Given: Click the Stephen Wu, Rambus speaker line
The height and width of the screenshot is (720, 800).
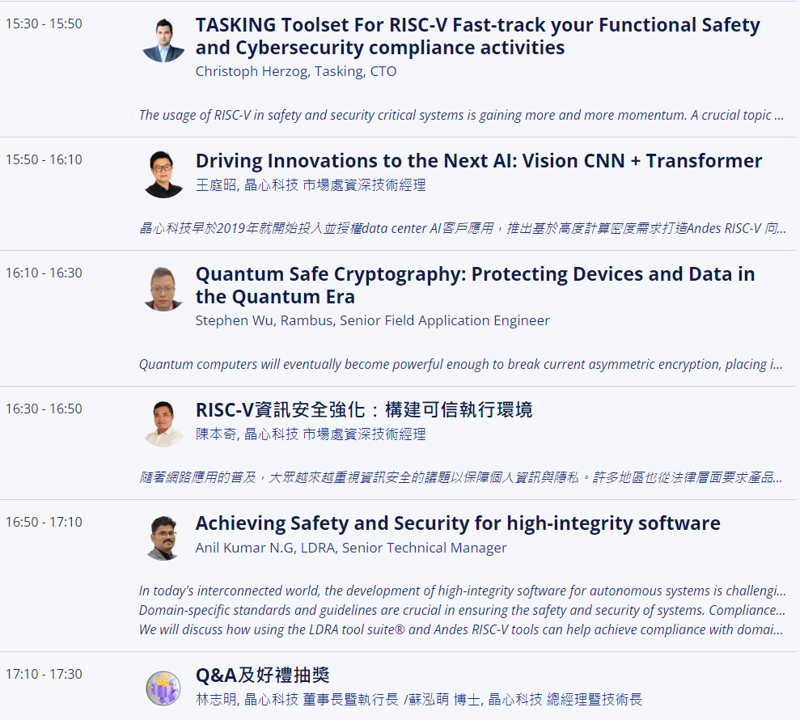Looking at the screenshot, I should [x=372, y=320].
